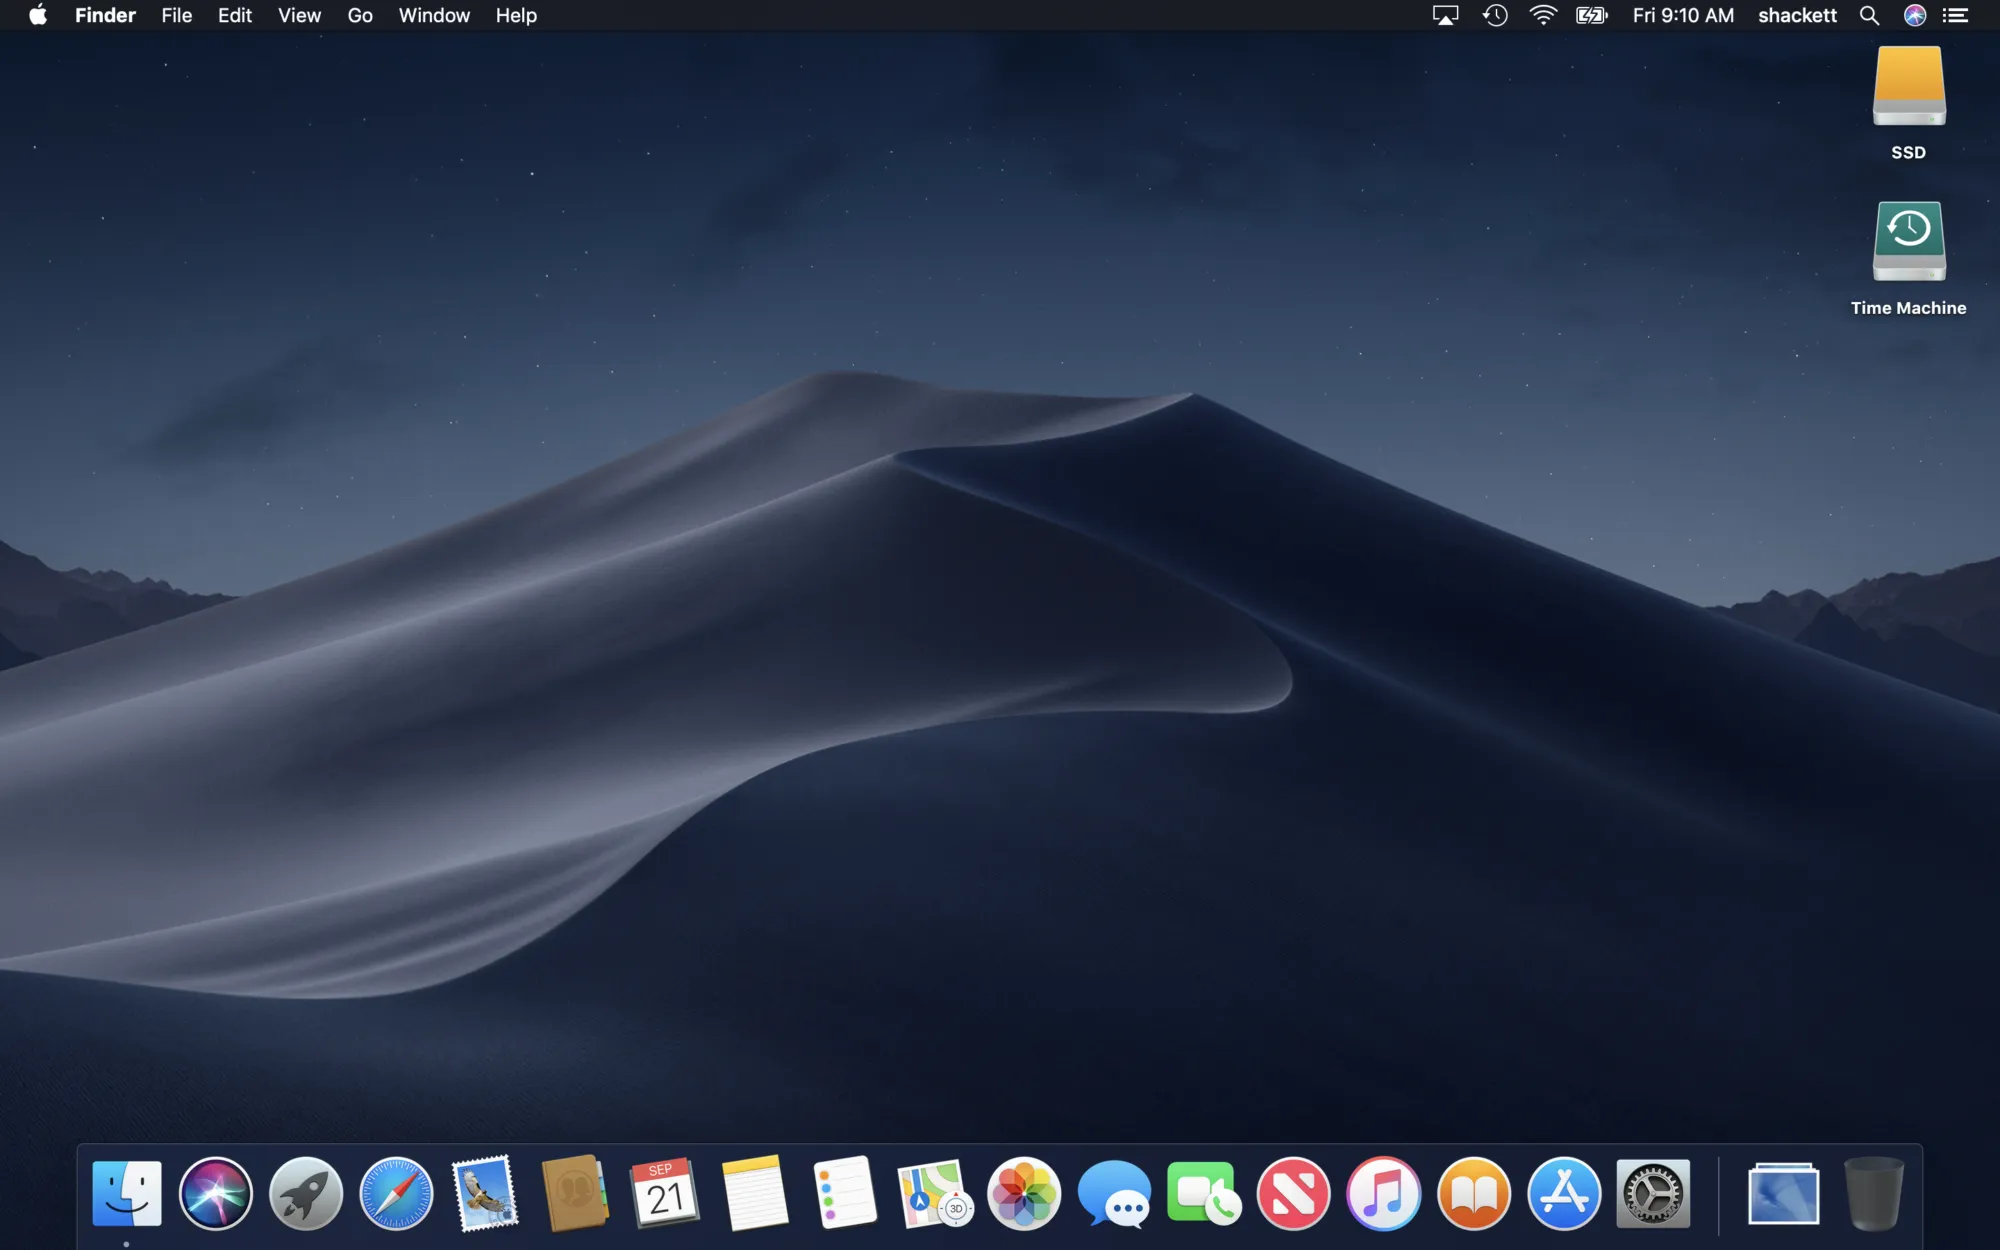
Task: Open Safari from the Dock
Action: [x=396, y=1192]
